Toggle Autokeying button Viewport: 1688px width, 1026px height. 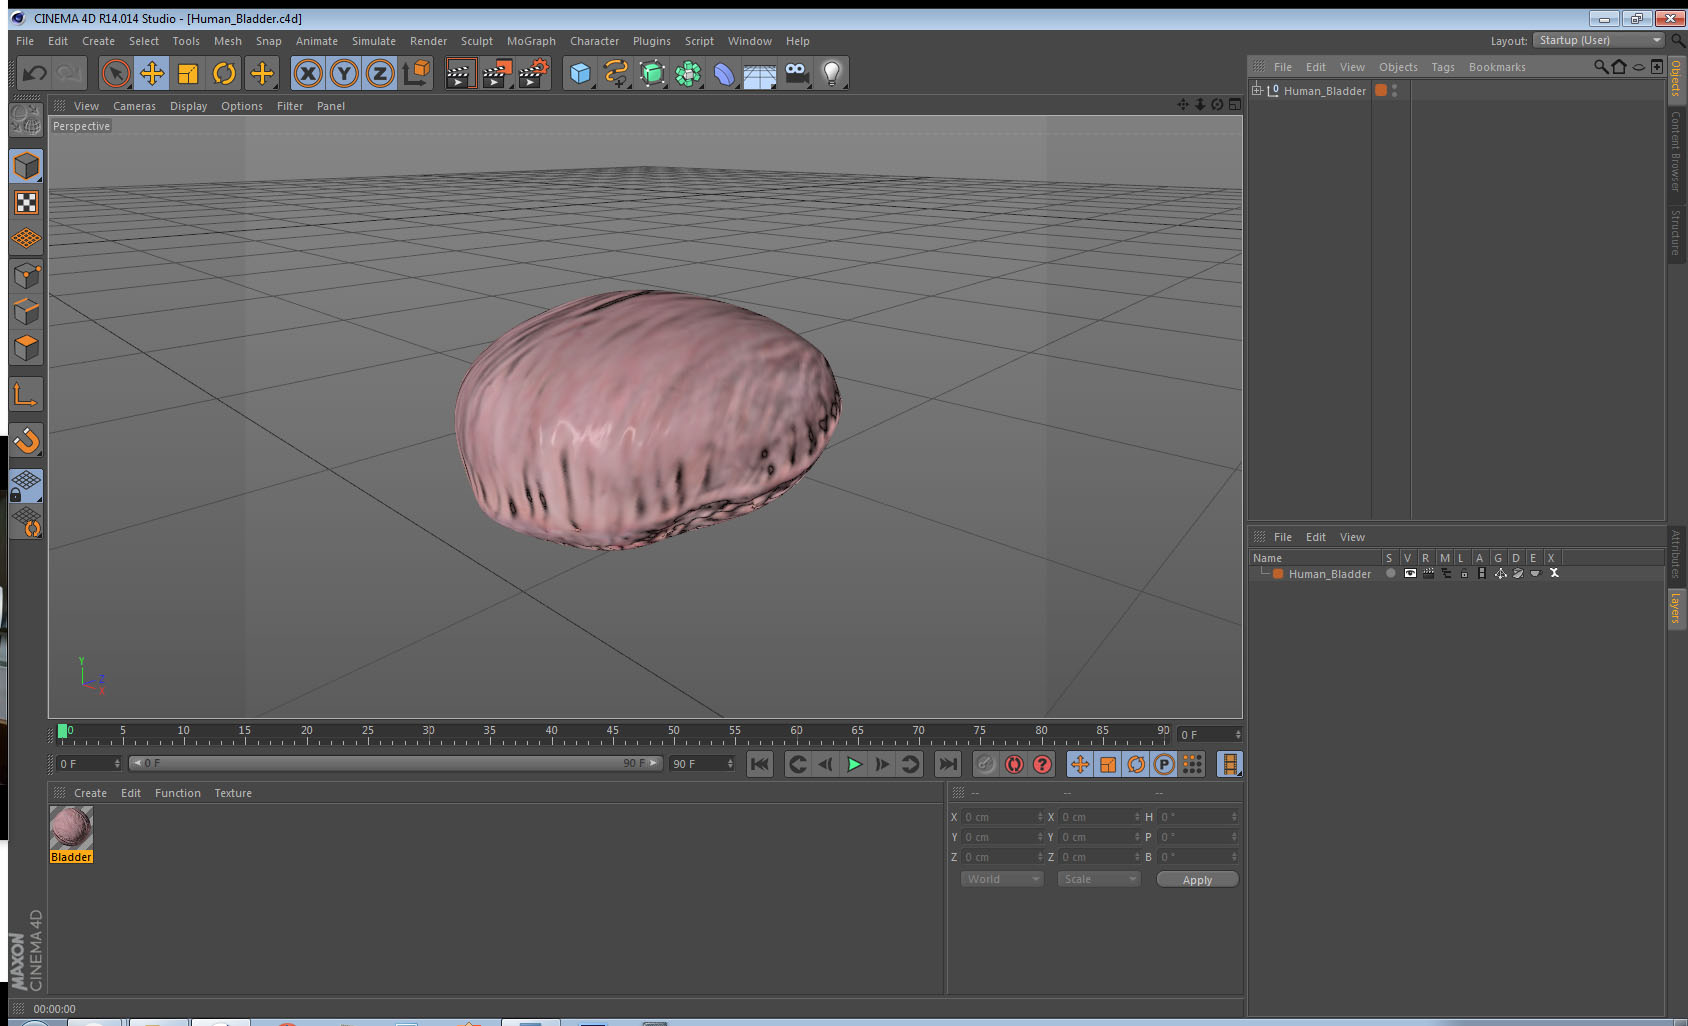click(1014, 764)
